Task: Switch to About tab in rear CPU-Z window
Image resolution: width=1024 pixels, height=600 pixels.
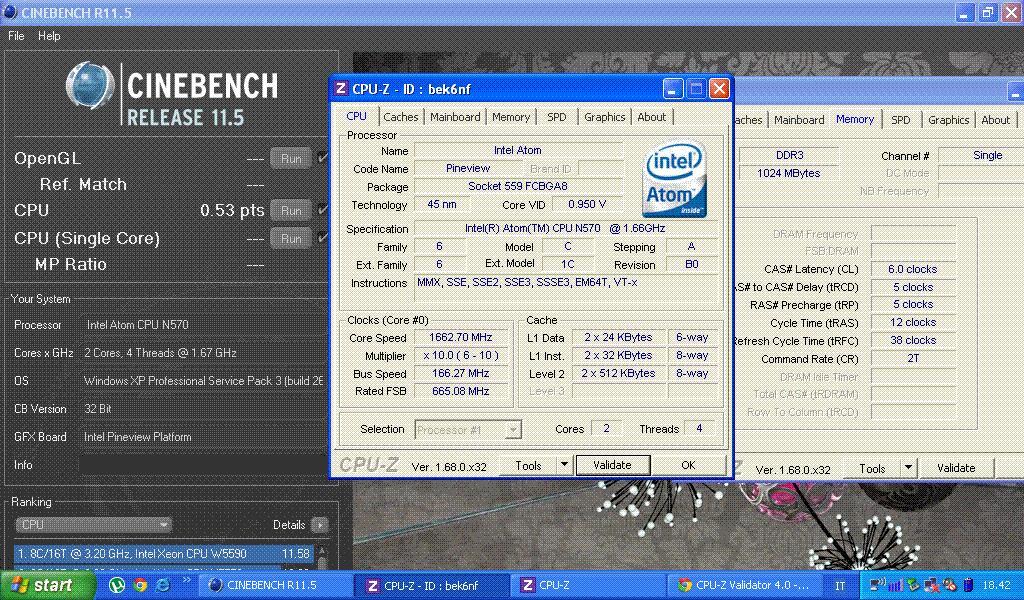Action: (x=995, y=120)
